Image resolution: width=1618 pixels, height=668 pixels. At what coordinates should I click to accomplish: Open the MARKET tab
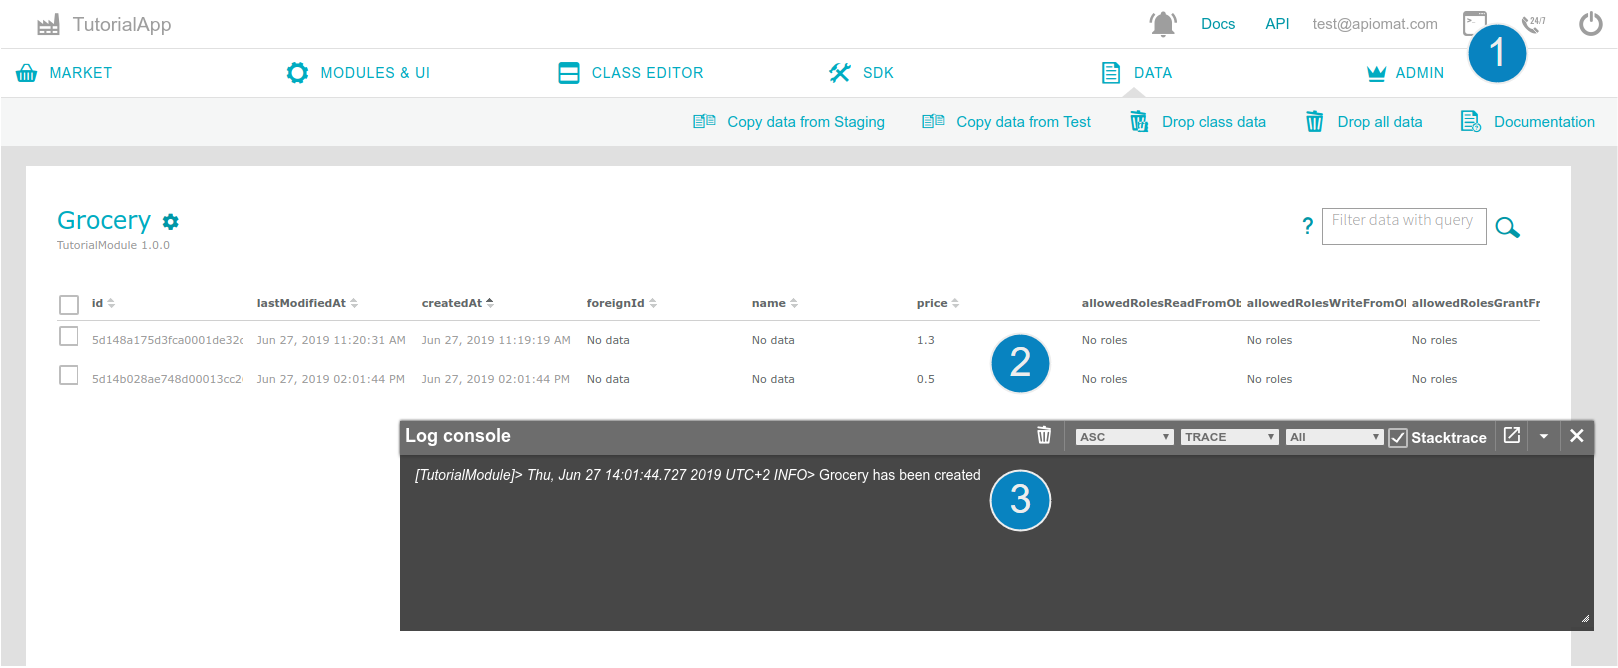(81, 73)
